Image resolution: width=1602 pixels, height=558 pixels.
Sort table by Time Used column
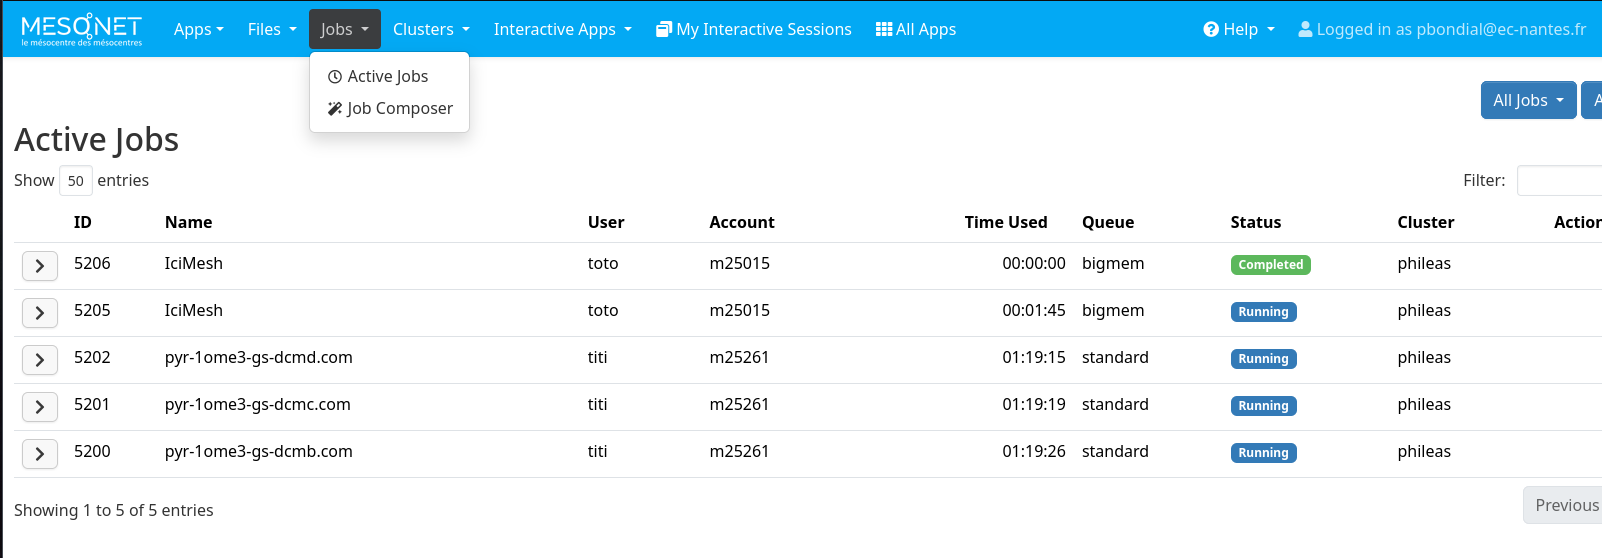click(x=1005, y=222)
